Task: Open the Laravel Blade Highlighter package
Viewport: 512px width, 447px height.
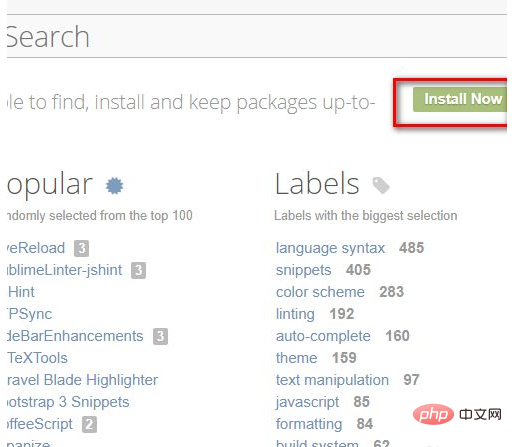Action: [x=82, y=380]
